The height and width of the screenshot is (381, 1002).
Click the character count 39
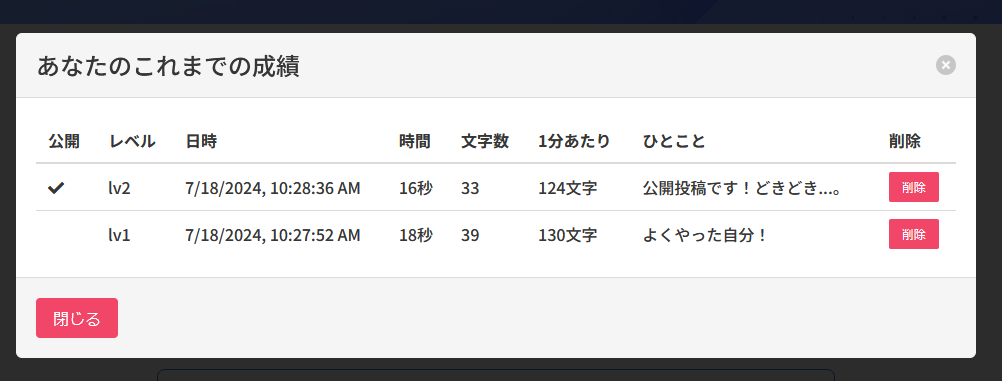(470, 235)
